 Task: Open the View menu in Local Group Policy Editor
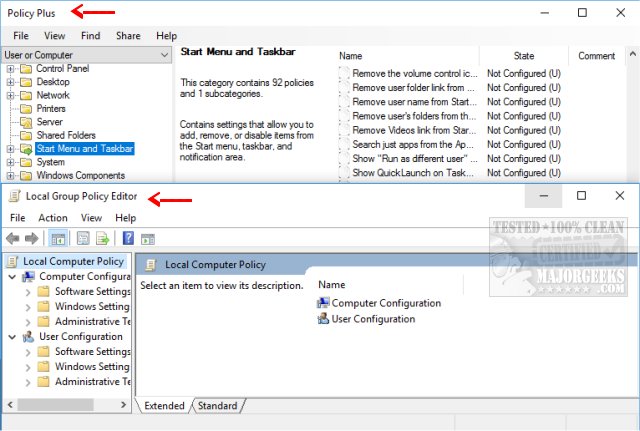click(91, 218)
